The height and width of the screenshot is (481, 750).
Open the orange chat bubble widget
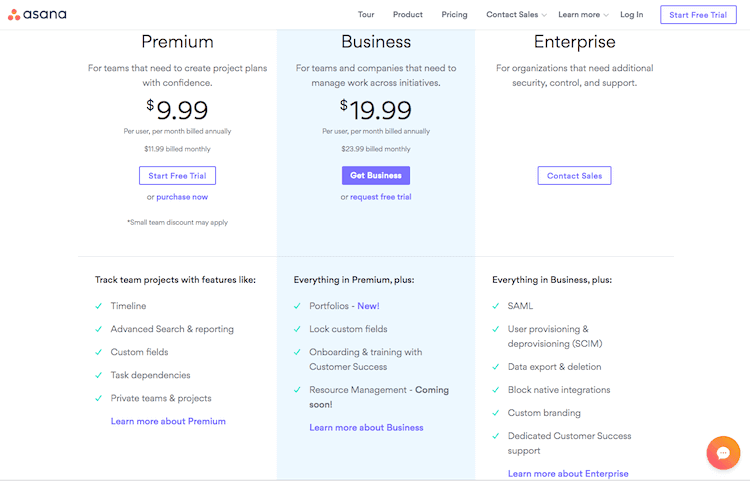point(722,453)
